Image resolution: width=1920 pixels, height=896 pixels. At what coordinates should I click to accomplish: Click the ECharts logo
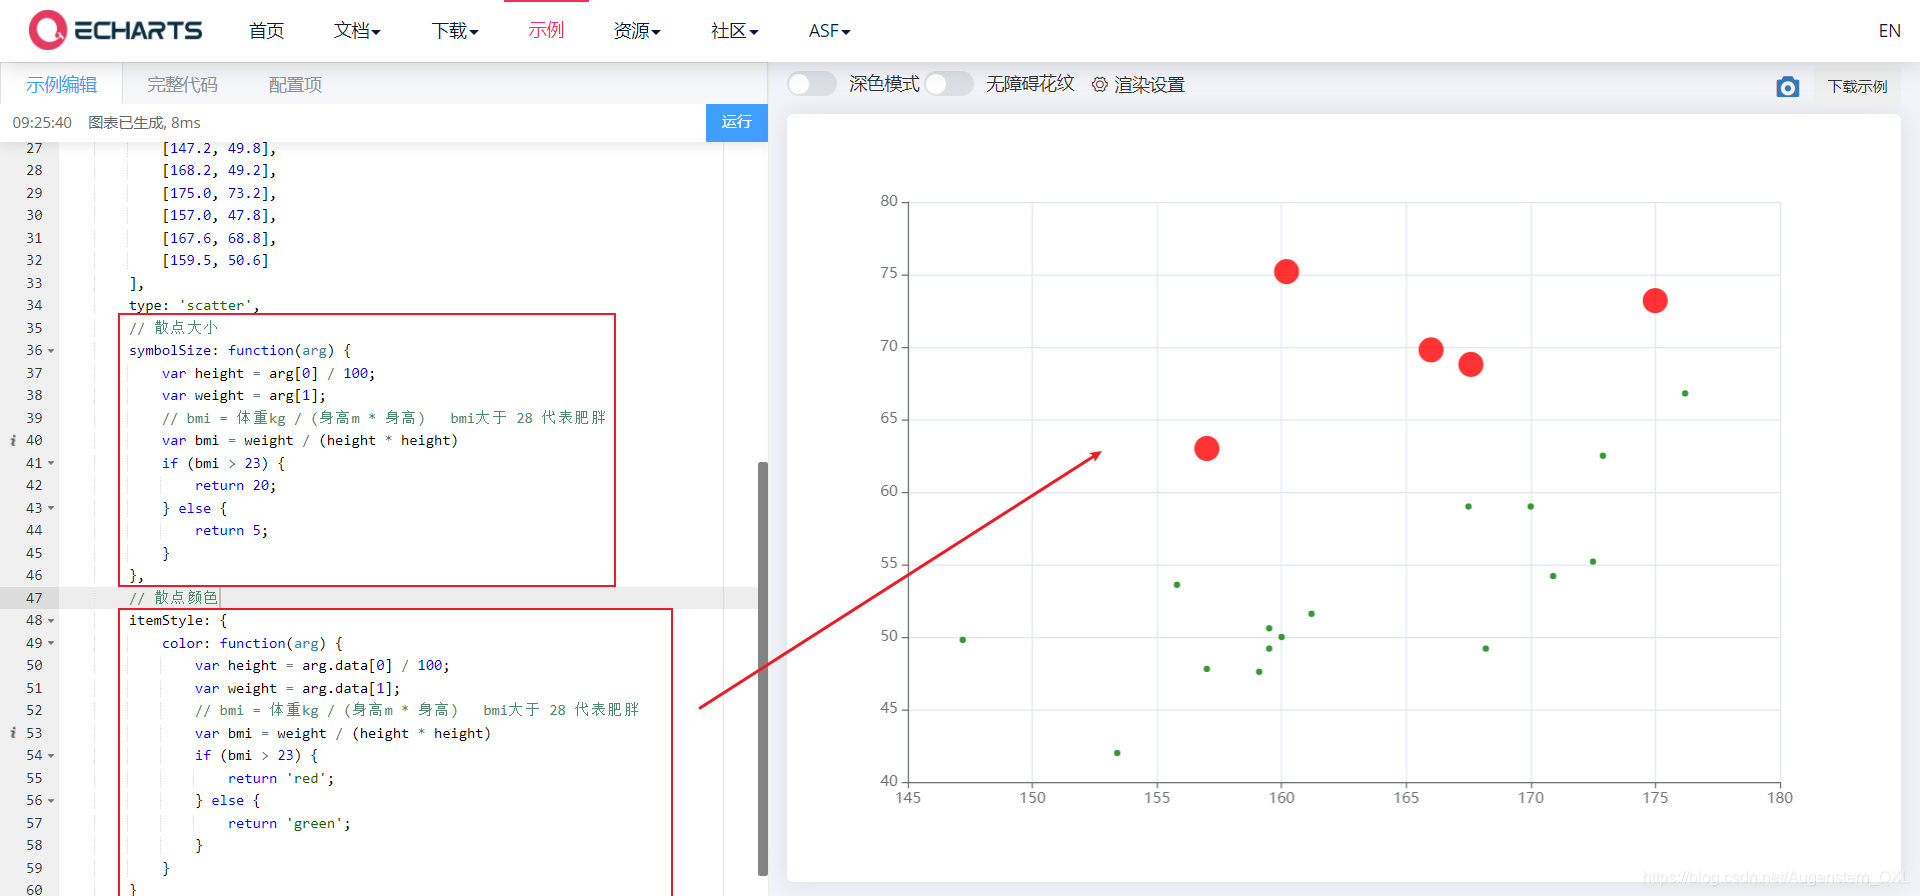[x=115, y=30]
